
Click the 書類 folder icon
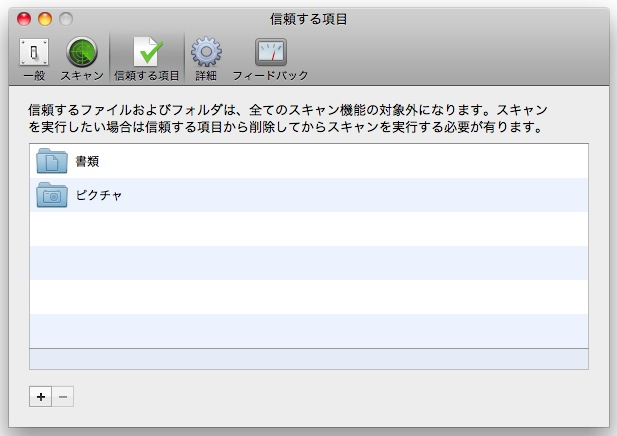pyautogui.click(x=52, y=161)
